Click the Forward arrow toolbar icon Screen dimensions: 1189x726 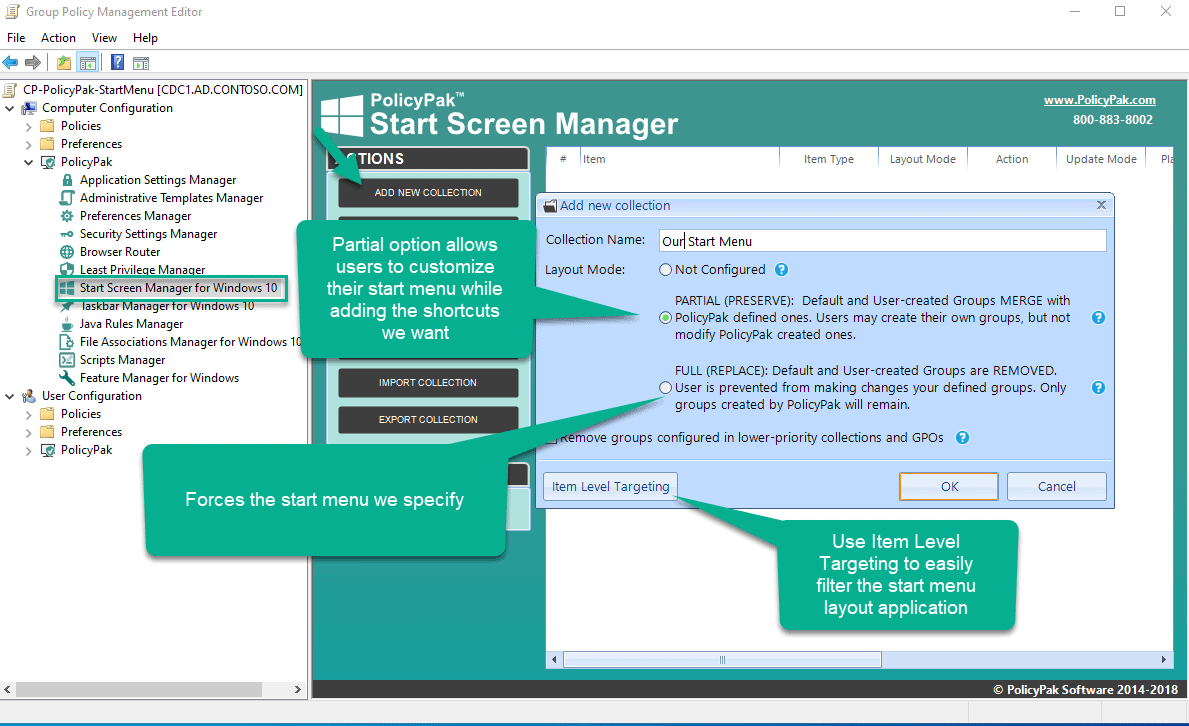coord(33,62)
